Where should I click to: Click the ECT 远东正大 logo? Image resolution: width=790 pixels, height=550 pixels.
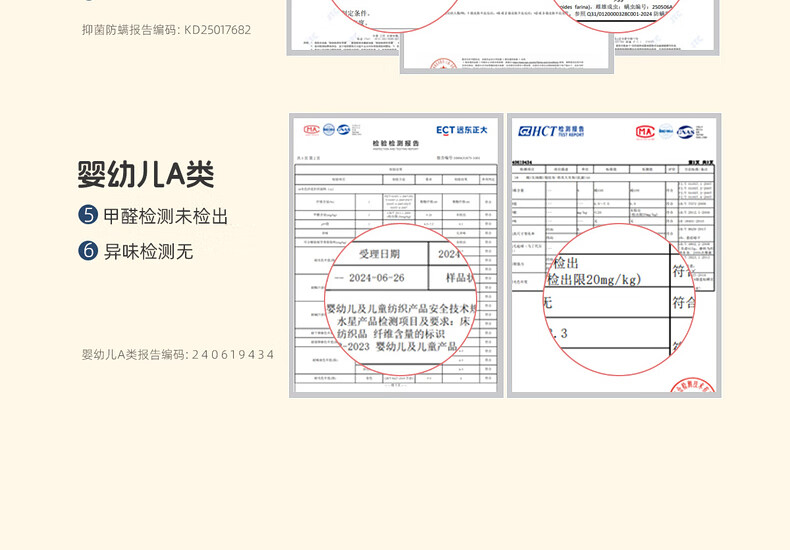pyautogui.click(x=462, y=130)
